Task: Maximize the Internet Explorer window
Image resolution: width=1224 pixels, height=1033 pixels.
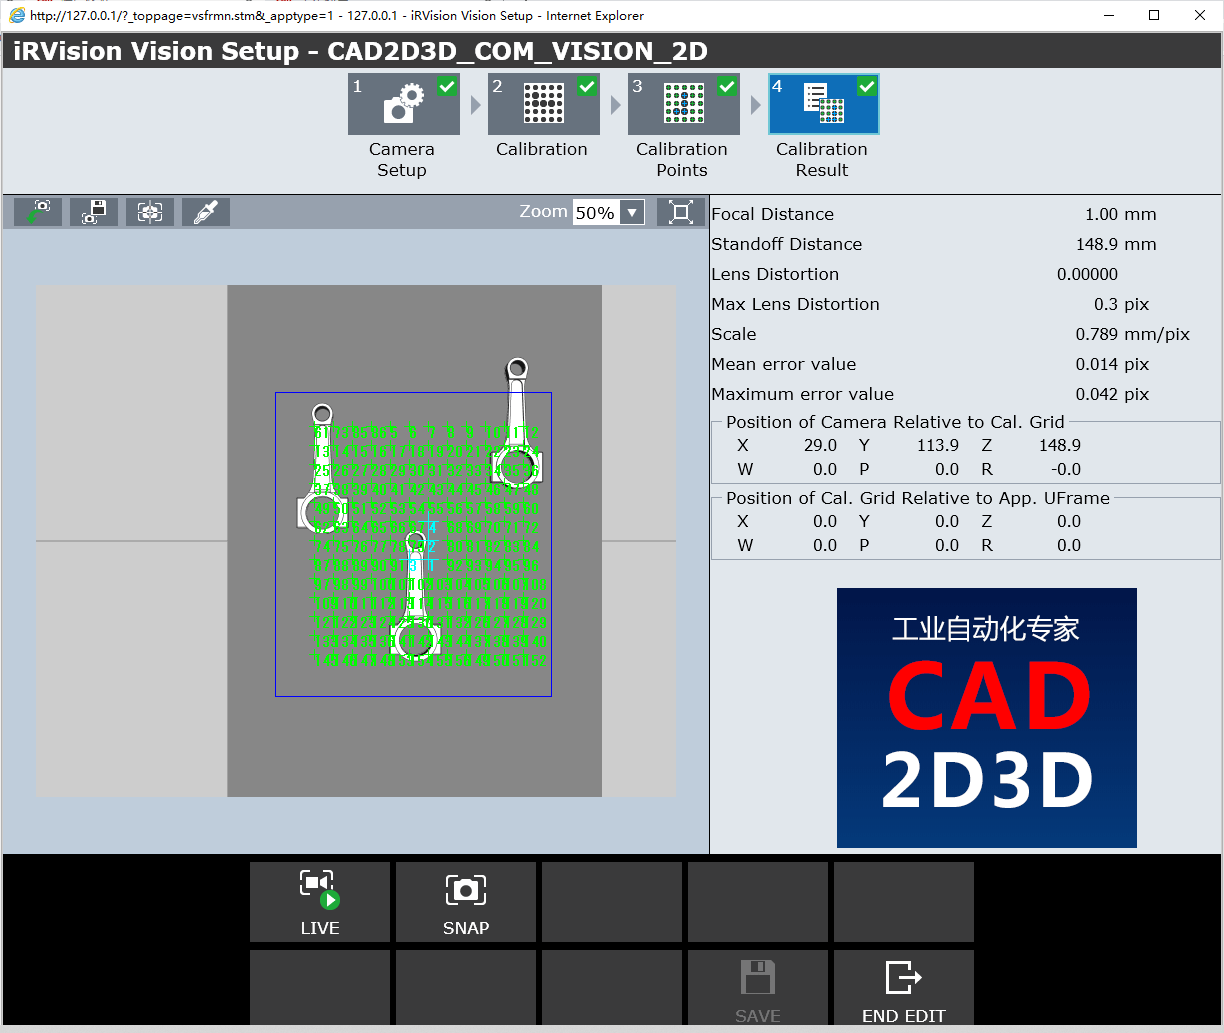Action: [1154, 15]
